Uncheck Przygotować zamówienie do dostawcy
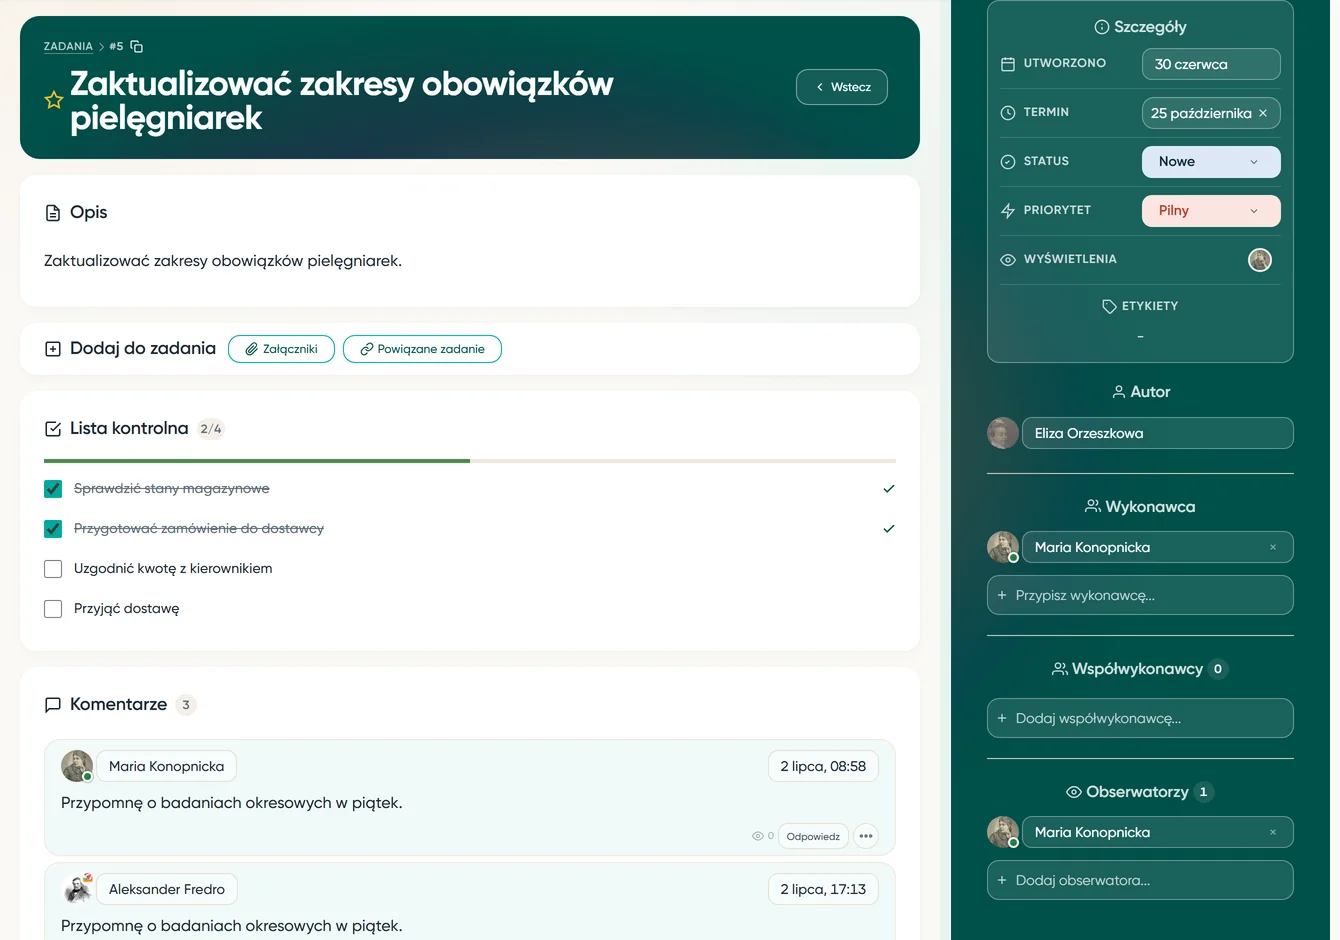The height and width of the screenshot is (940, 1340). coord(53,529)
